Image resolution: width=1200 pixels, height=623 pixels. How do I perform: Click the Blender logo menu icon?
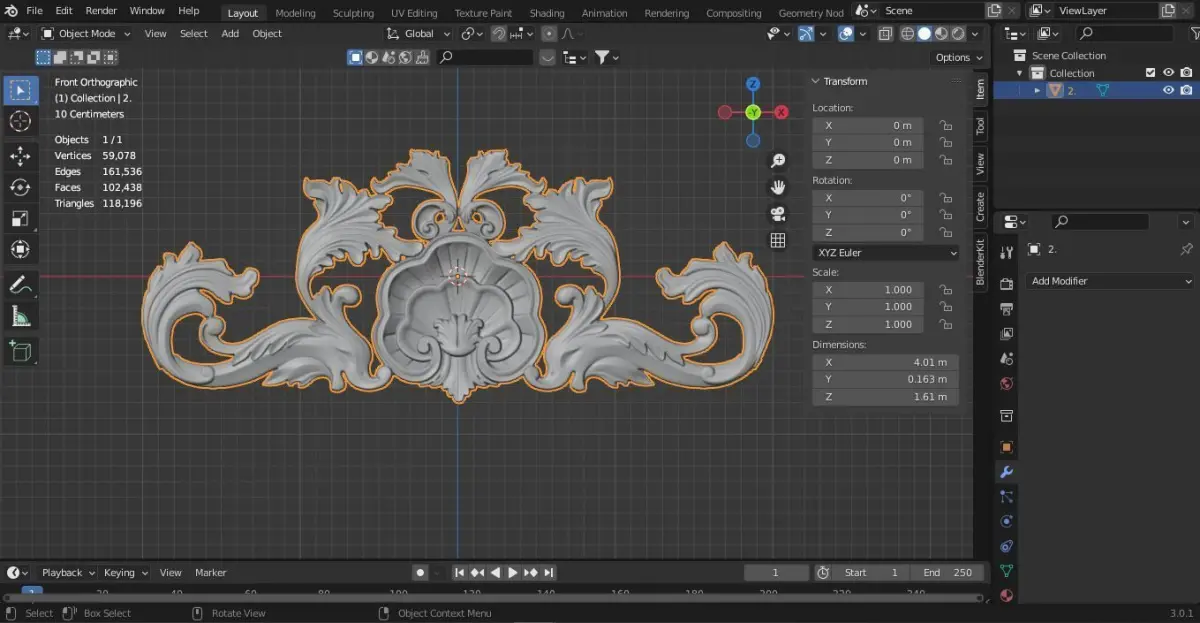click(x=10, y=11)
